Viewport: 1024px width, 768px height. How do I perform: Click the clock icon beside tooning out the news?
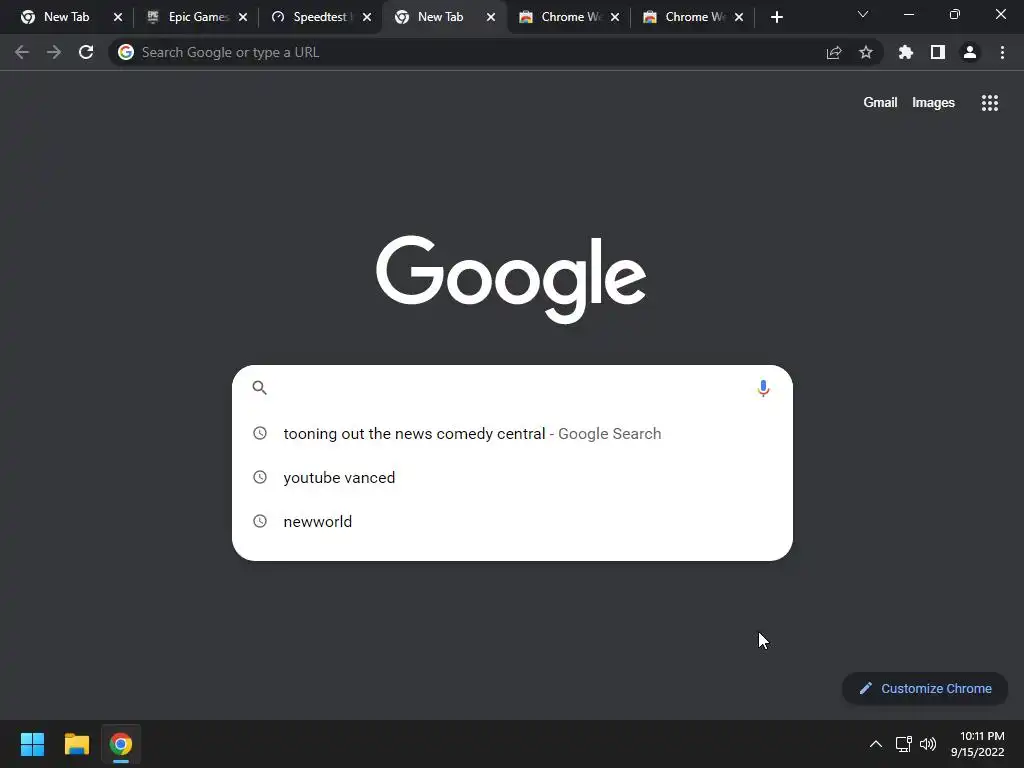[x=260, y=433]
